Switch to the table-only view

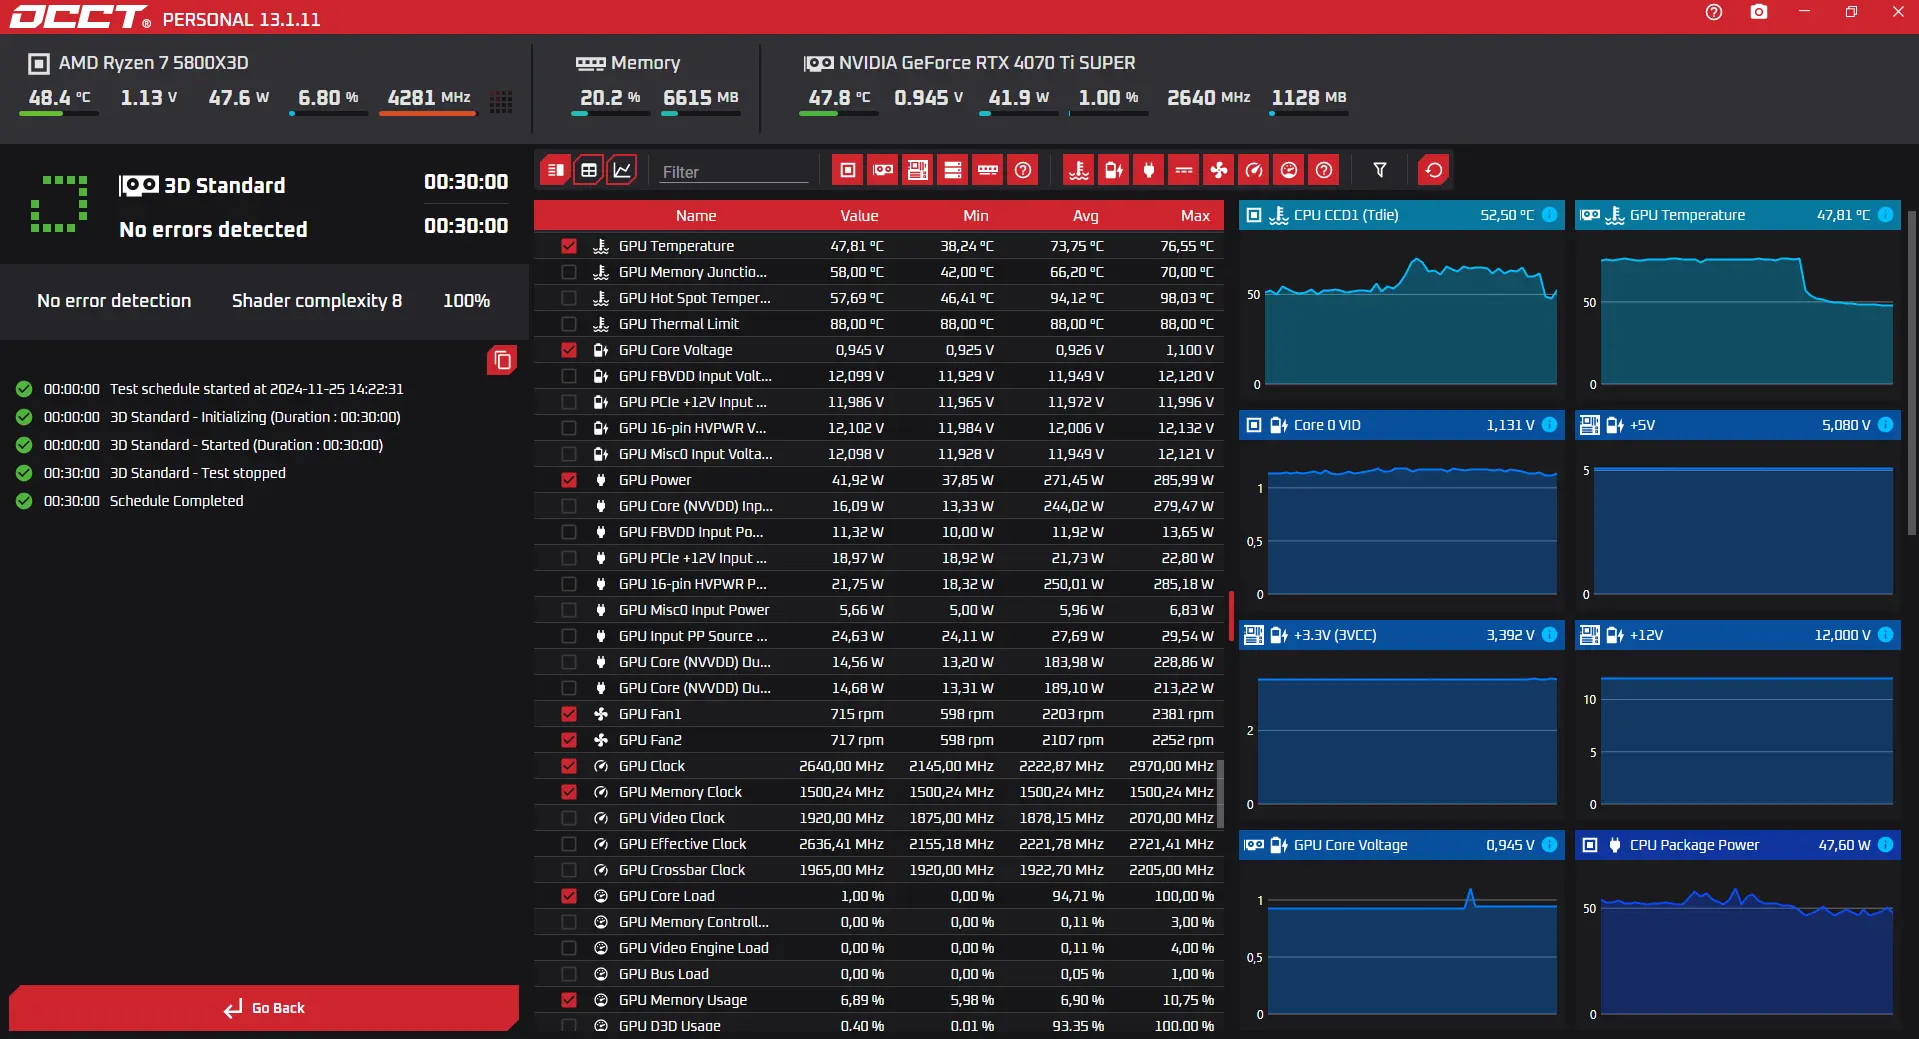click(x=589, y=170)
